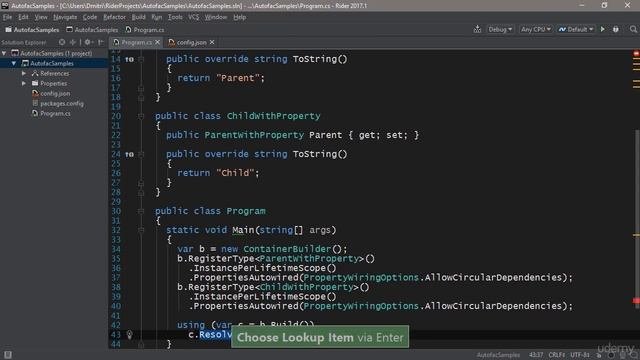
Task: Fold the ChildWithProperty class at line 20
Action: click(140, 116)
